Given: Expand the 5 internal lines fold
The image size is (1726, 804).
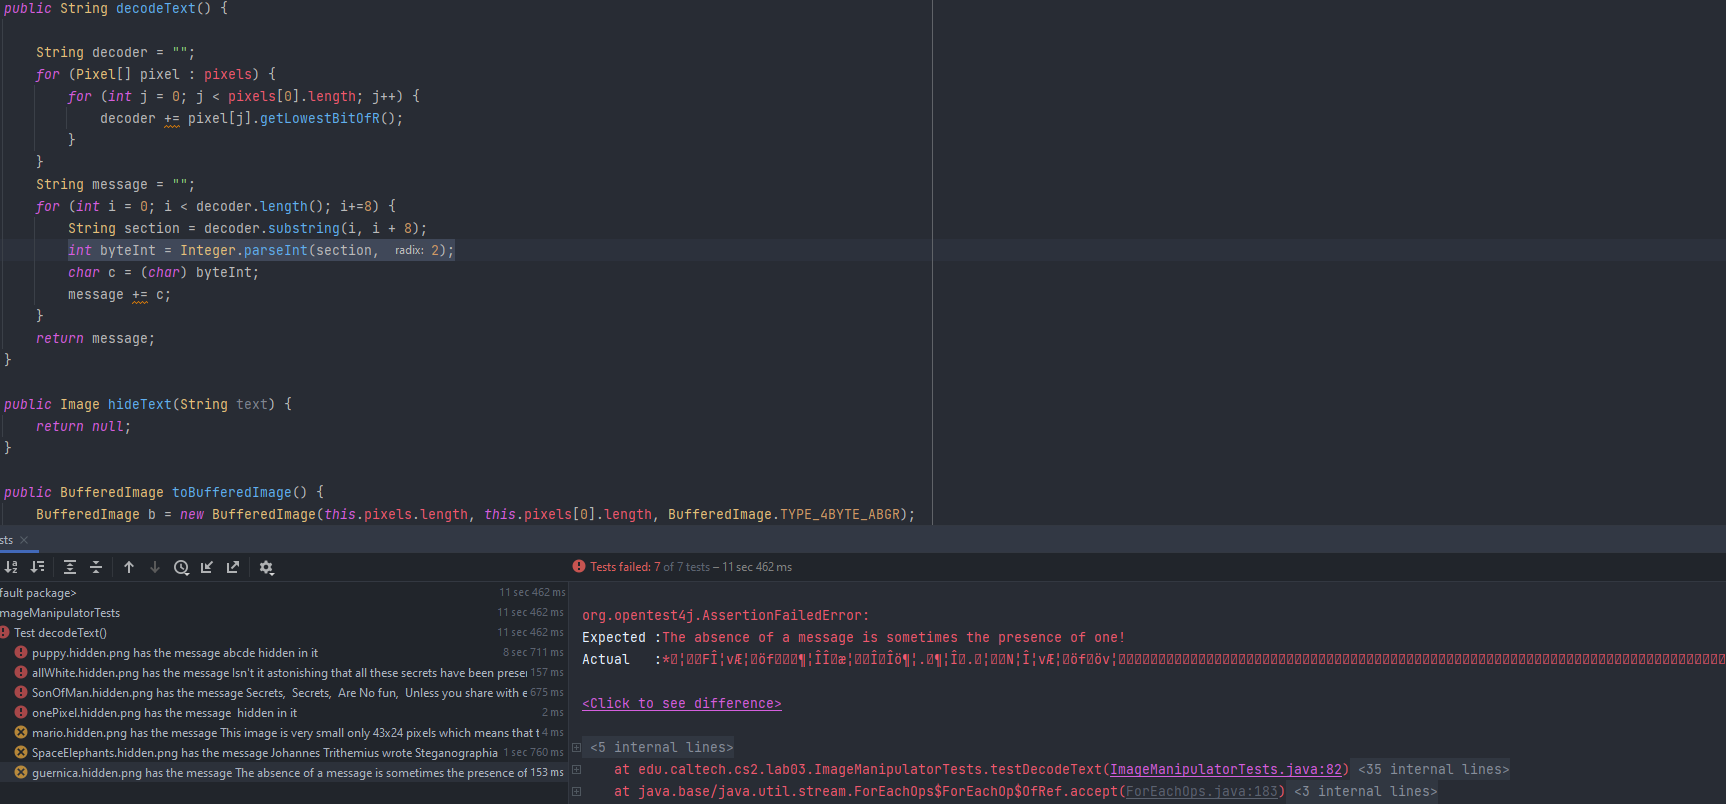Looking at the screenshot, I should click(577, 747).
